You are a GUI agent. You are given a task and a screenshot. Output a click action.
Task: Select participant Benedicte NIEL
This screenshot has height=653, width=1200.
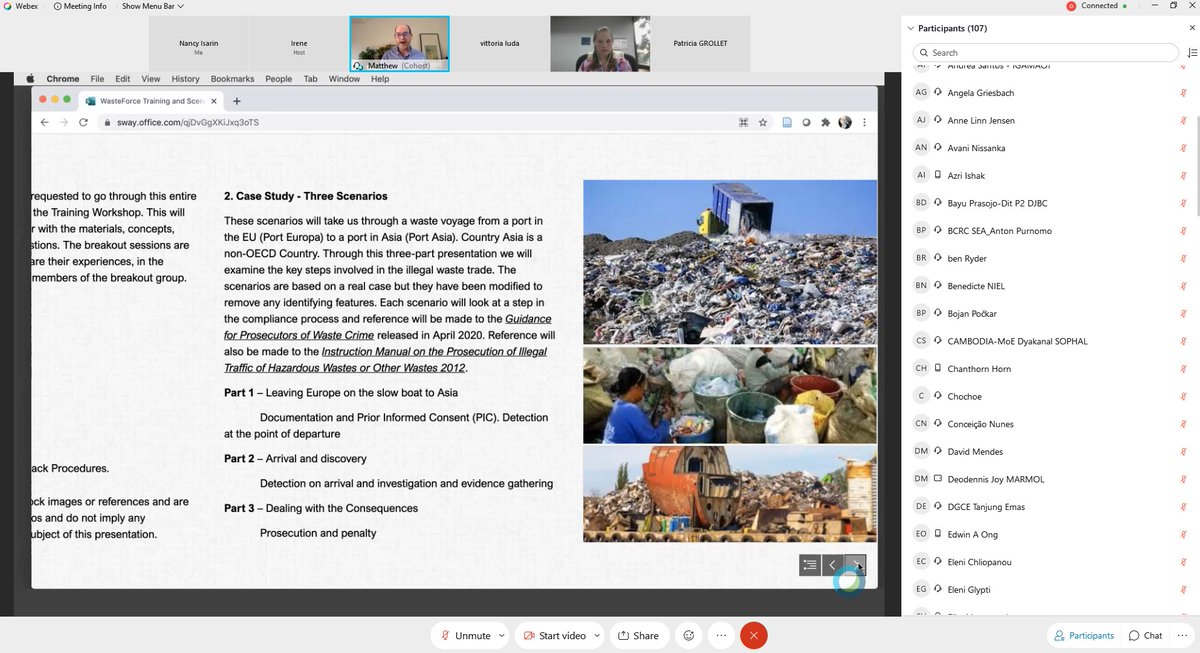[x=1050, y=286]
